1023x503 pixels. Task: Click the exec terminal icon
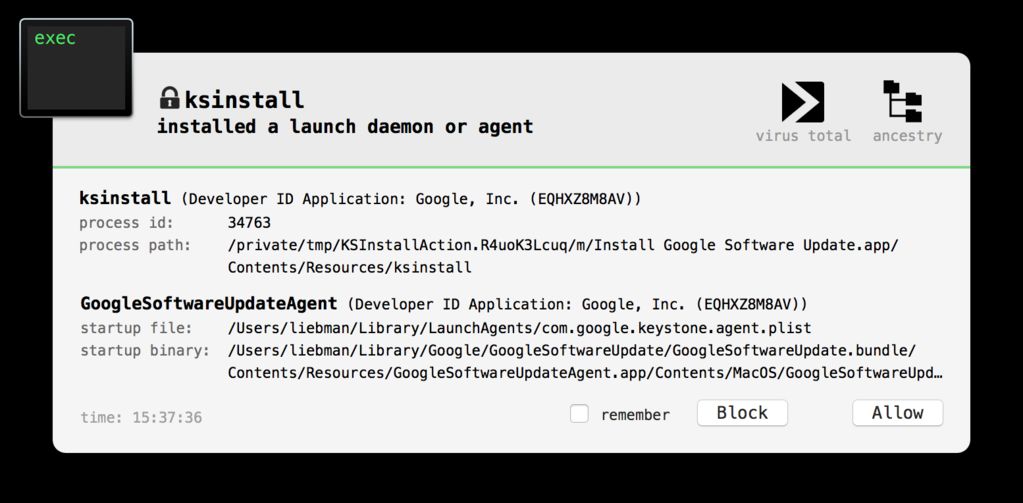76,68
